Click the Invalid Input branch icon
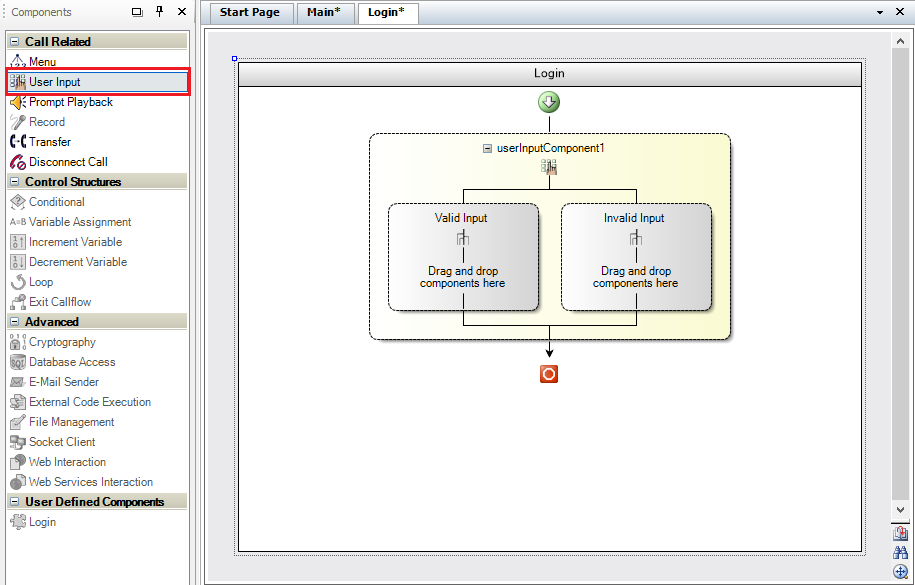Screen dimensions: 915x585 635,238
